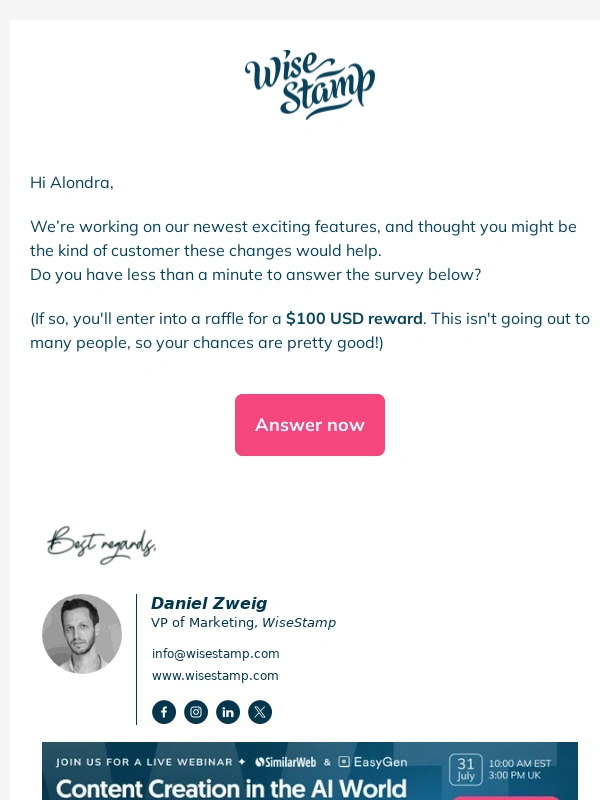Click Daniel Zweig's profile photo

pyautogui.click(x=82, y=634)
